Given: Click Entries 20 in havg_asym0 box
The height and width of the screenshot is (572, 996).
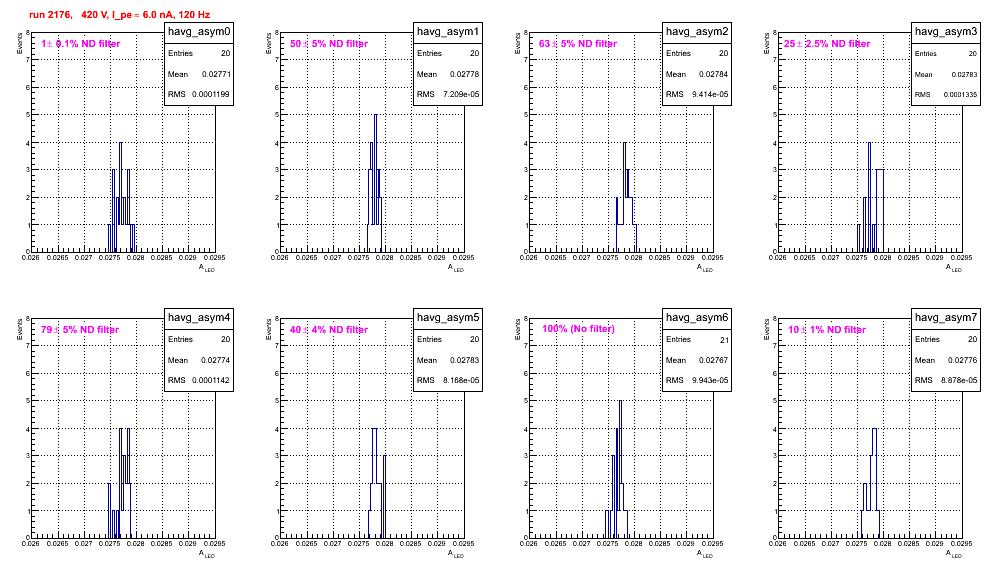Looking at the screenshot, I should tap(199, 54).
